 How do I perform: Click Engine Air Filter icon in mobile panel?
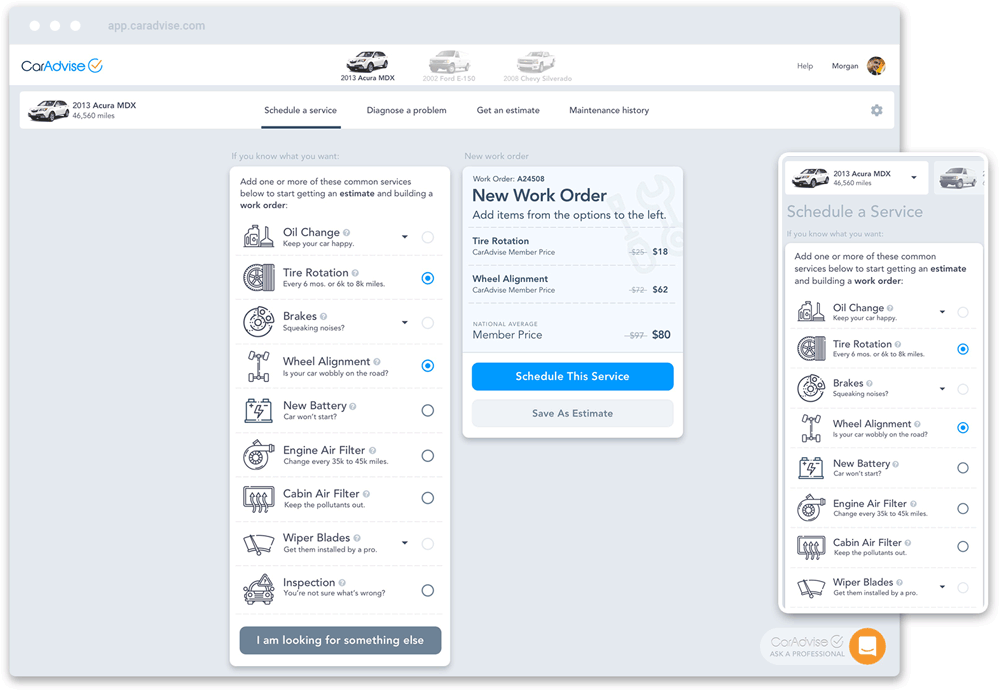point(811,508)
